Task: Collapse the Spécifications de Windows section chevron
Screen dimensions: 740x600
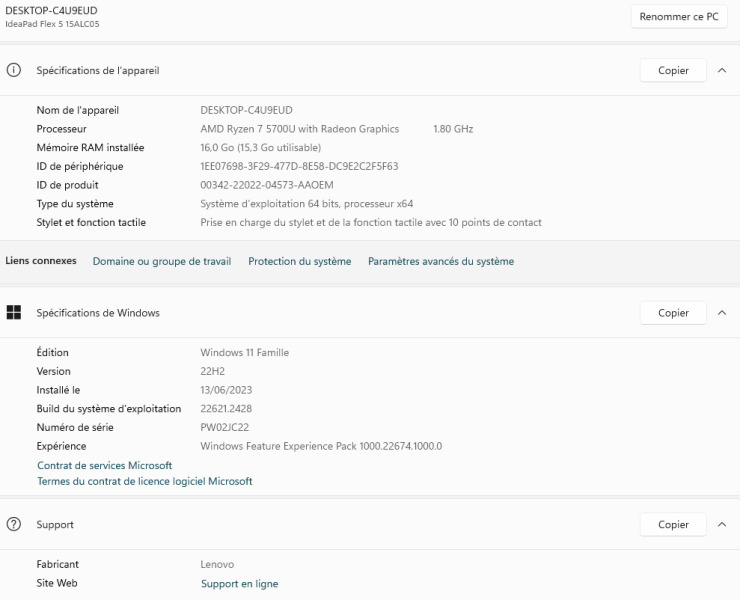Action: click(722, 313)
